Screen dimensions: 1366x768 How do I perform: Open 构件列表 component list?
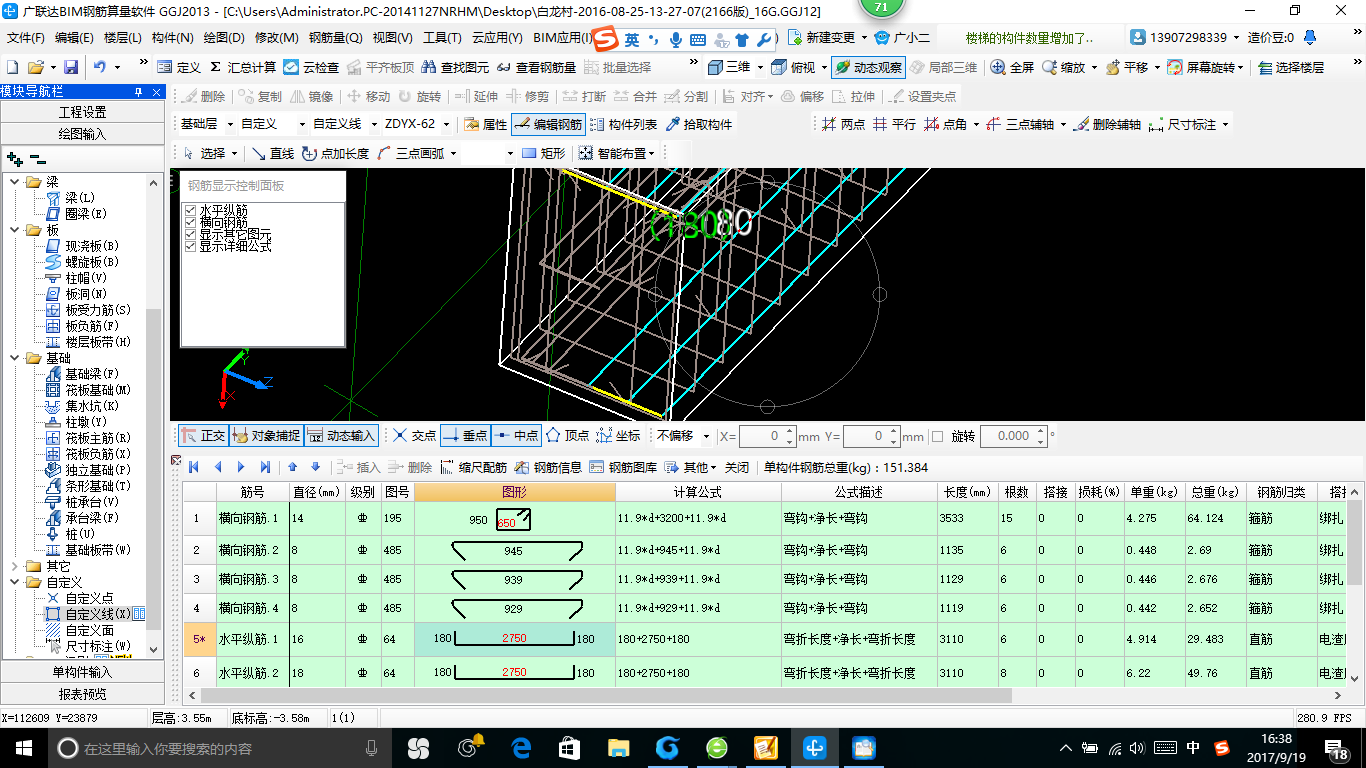[x=624, y=124]
